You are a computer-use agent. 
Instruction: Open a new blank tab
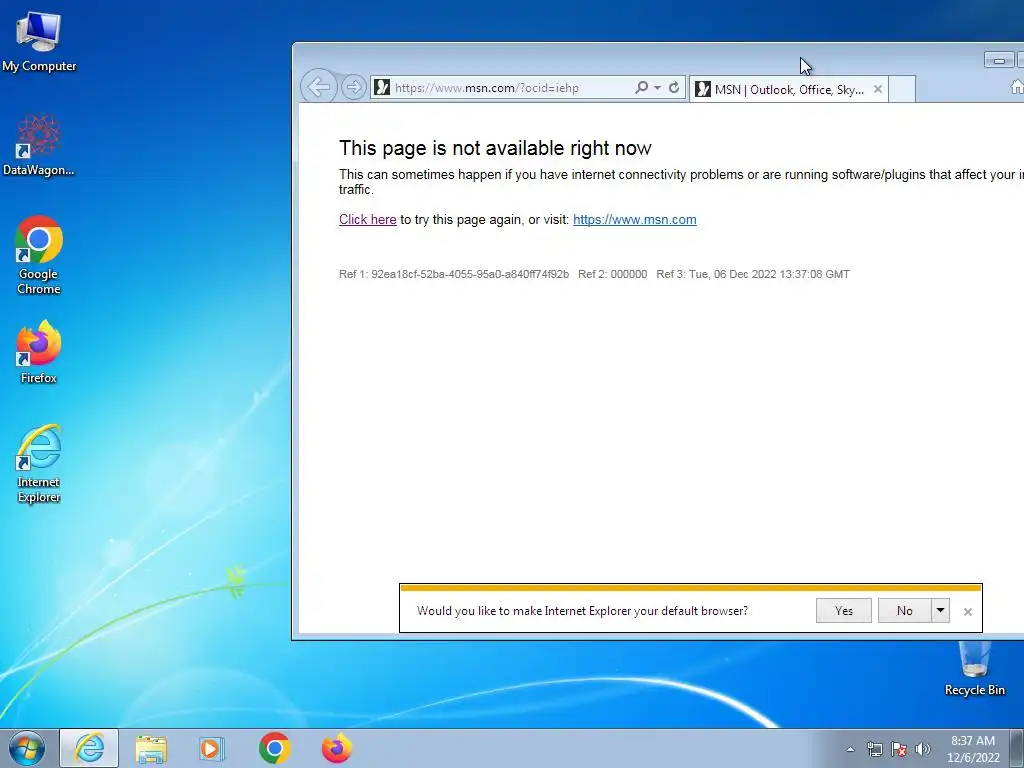tap(902, 89)
